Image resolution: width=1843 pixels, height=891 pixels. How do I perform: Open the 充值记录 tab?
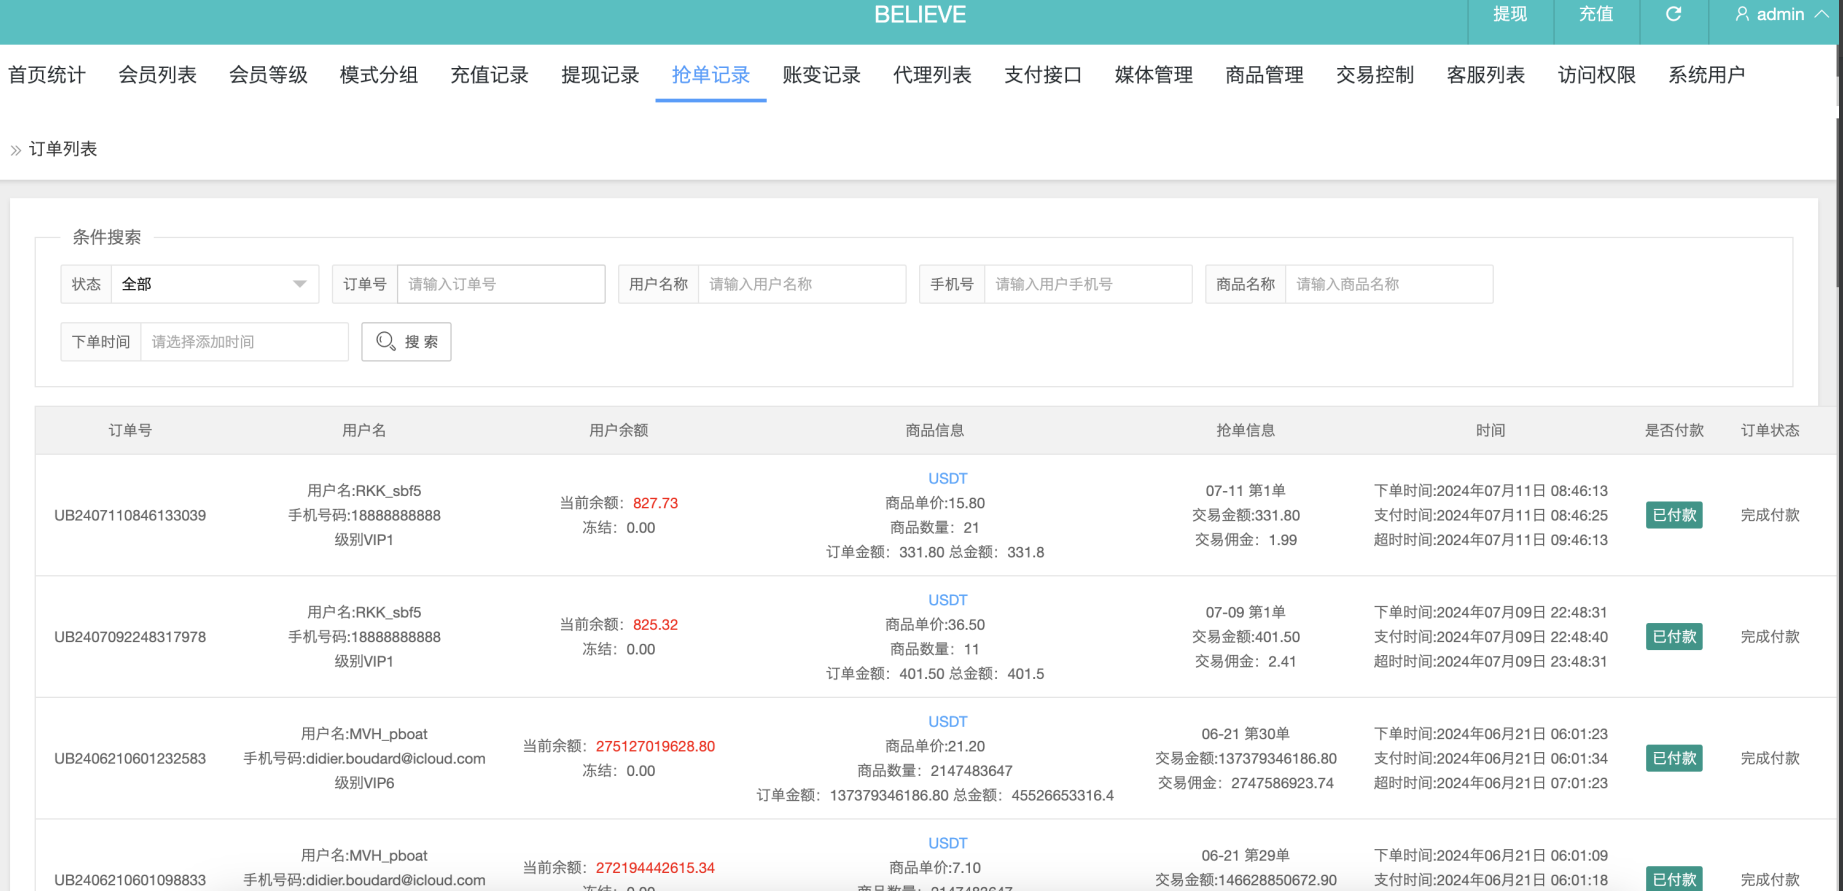coord(489,75)
